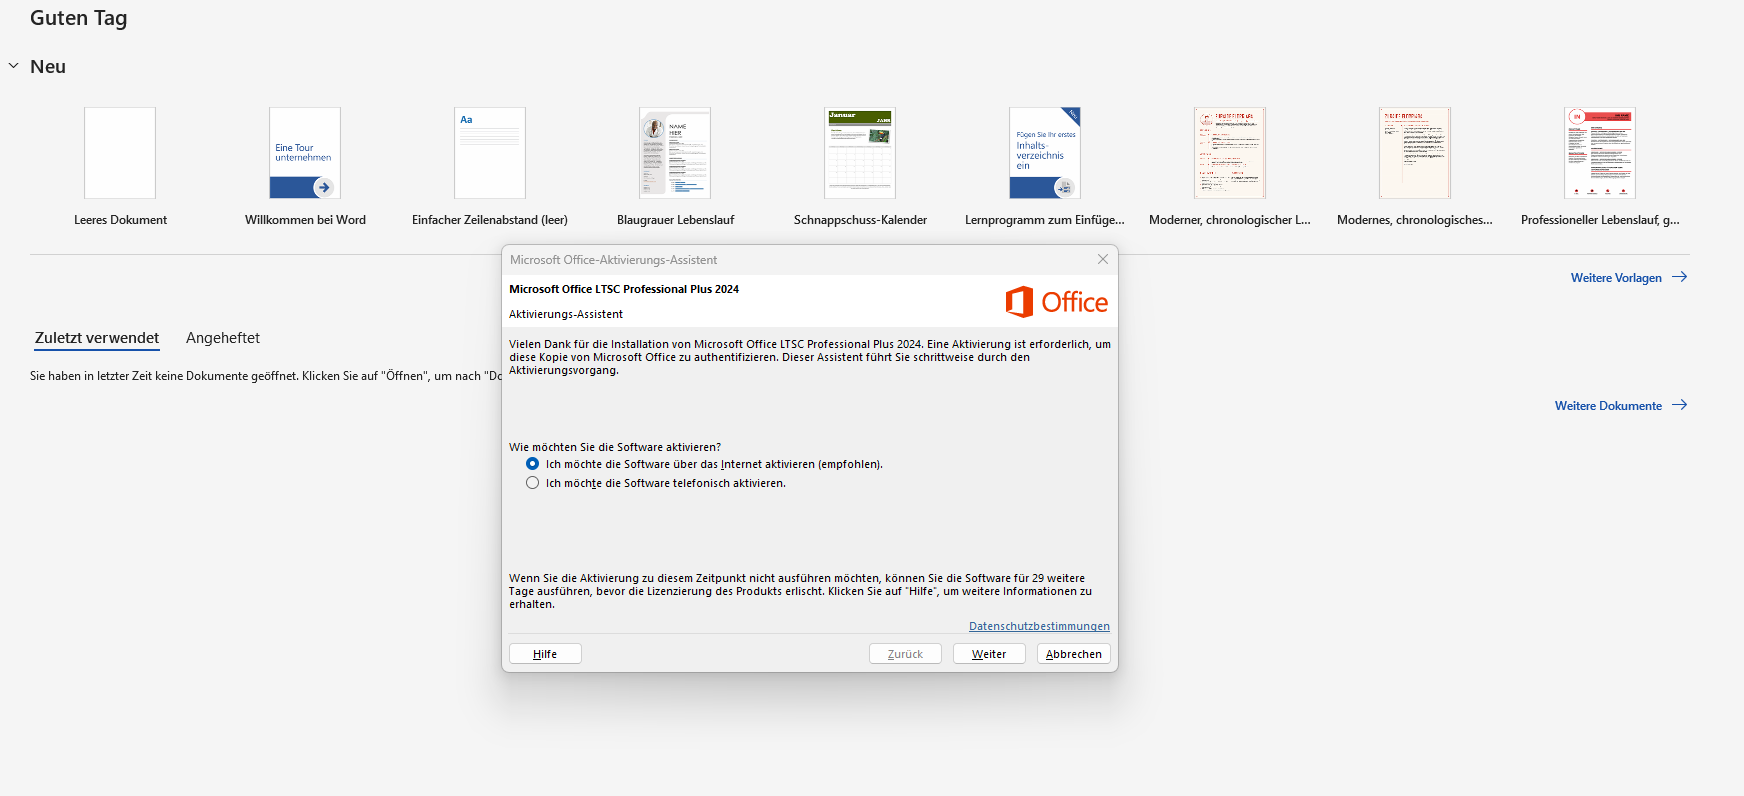
Task: Open Weitere Vorlagen link
Action: tap(1629, 277)
